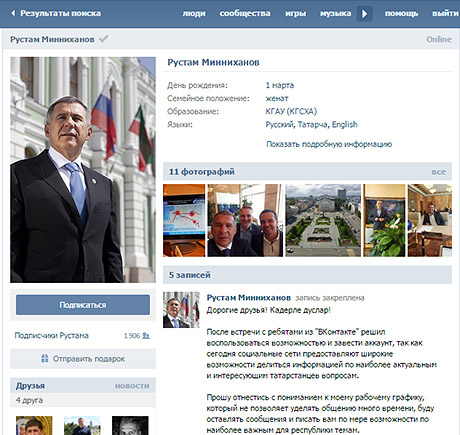Viewport: 460px width, 435px height.
Task: Open the post author's small avatar
Action: click(x=181, y=310)
